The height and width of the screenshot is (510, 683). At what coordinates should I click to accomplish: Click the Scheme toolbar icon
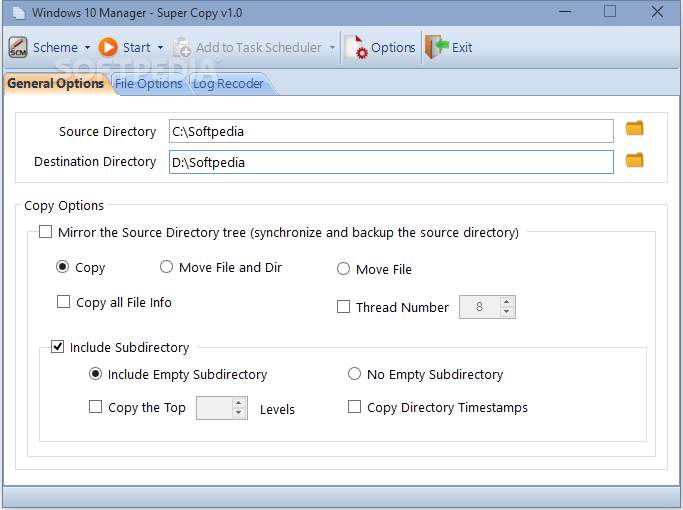click(x=18, y=47)
